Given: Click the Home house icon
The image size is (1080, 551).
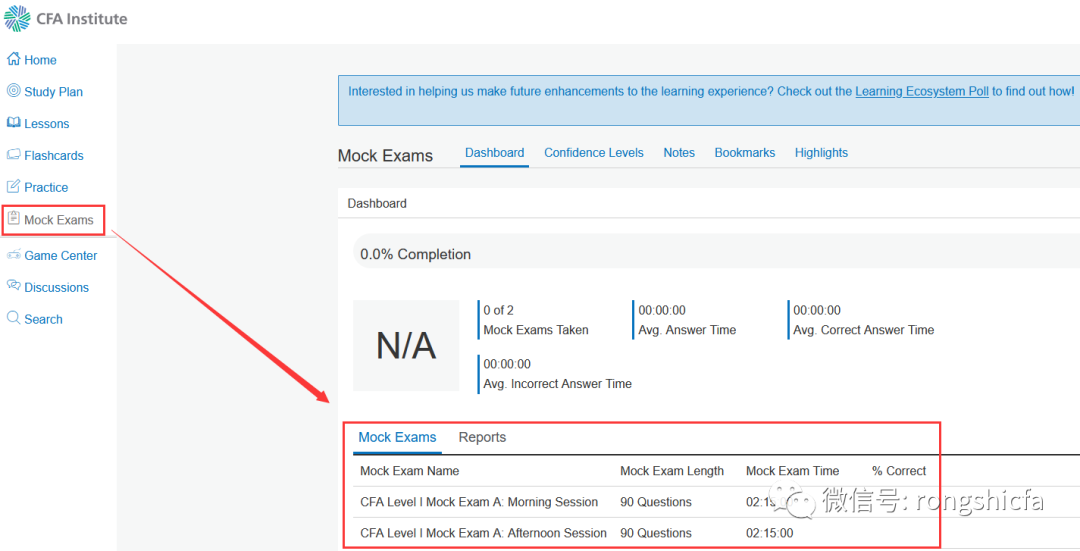Looking at the screenshot, I should click(13, 59).
